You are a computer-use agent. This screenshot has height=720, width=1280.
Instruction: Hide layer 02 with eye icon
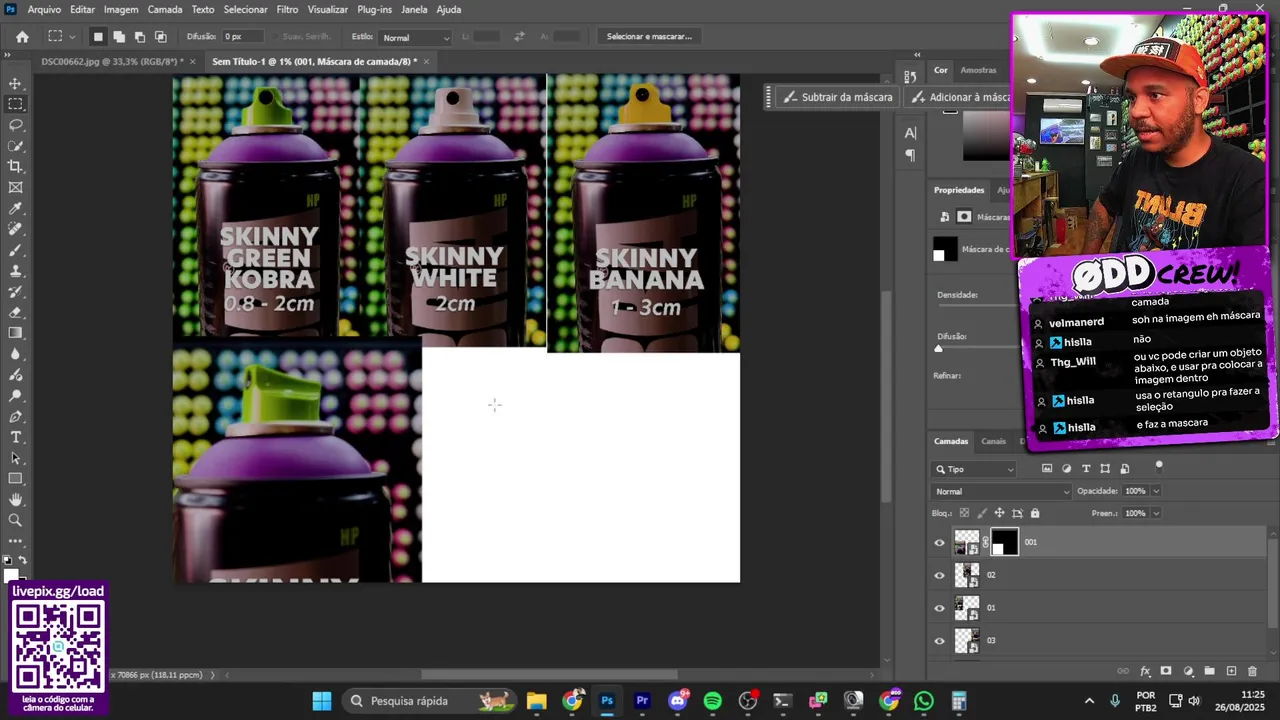point(939,575)
